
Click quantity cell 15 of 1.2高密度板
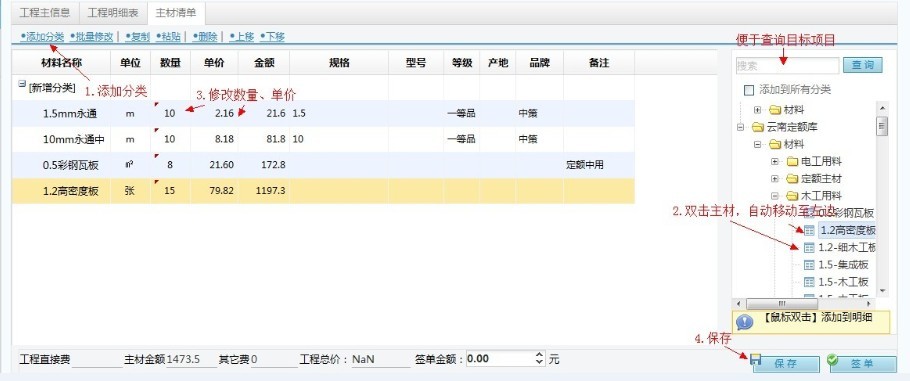click(170, 190)
